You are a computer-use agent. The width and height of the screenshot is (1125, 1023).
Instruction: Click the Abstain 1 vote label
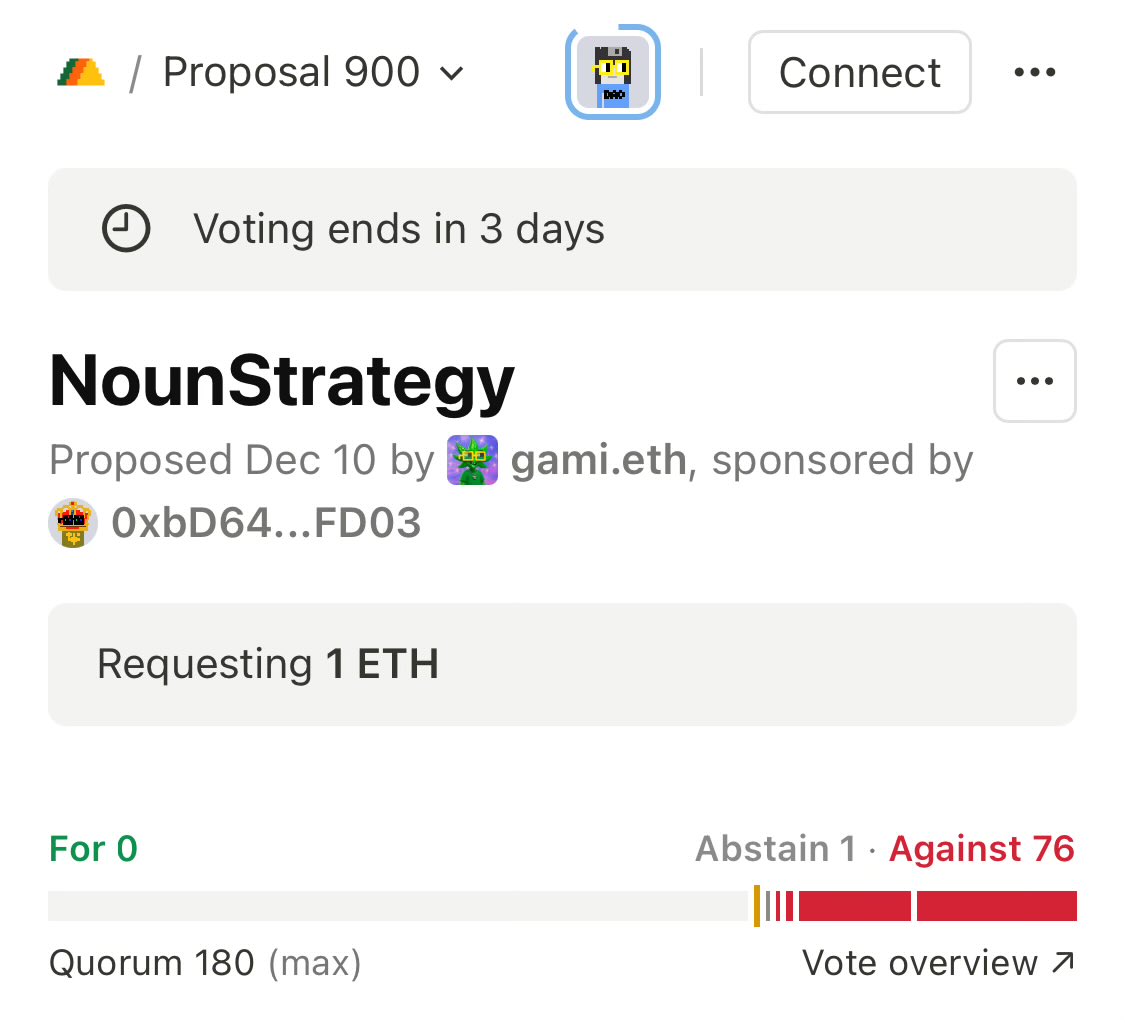click(x=775, y=849)
